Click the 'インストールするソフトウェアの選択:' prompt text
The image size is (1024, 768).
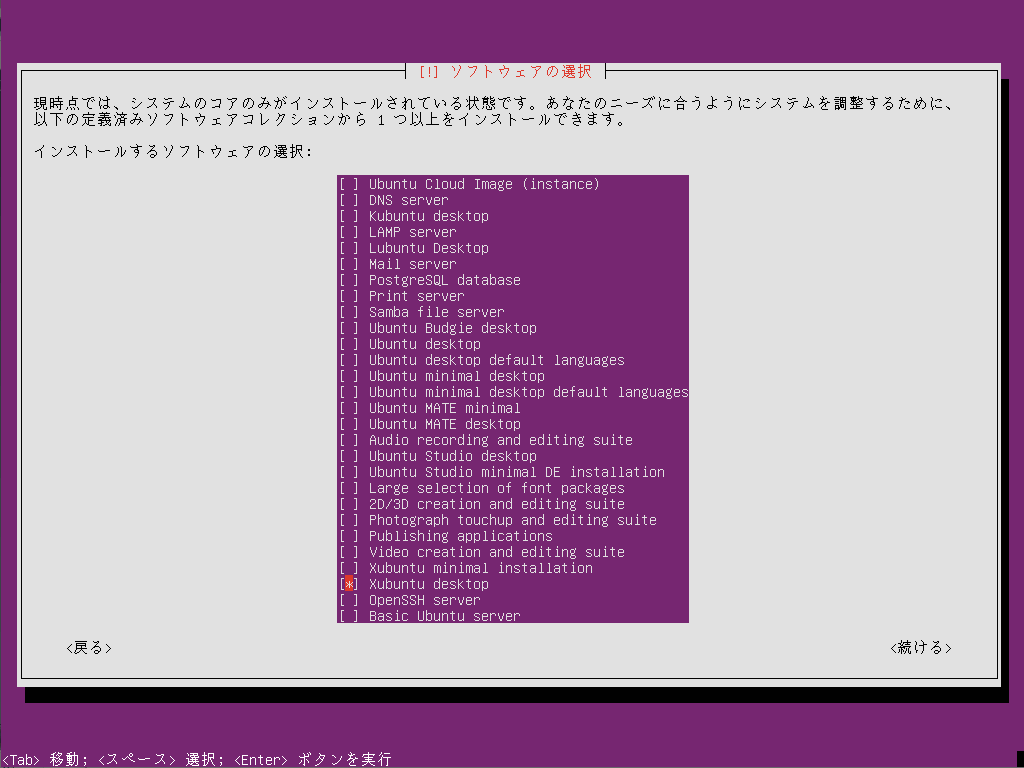[173, 152]
